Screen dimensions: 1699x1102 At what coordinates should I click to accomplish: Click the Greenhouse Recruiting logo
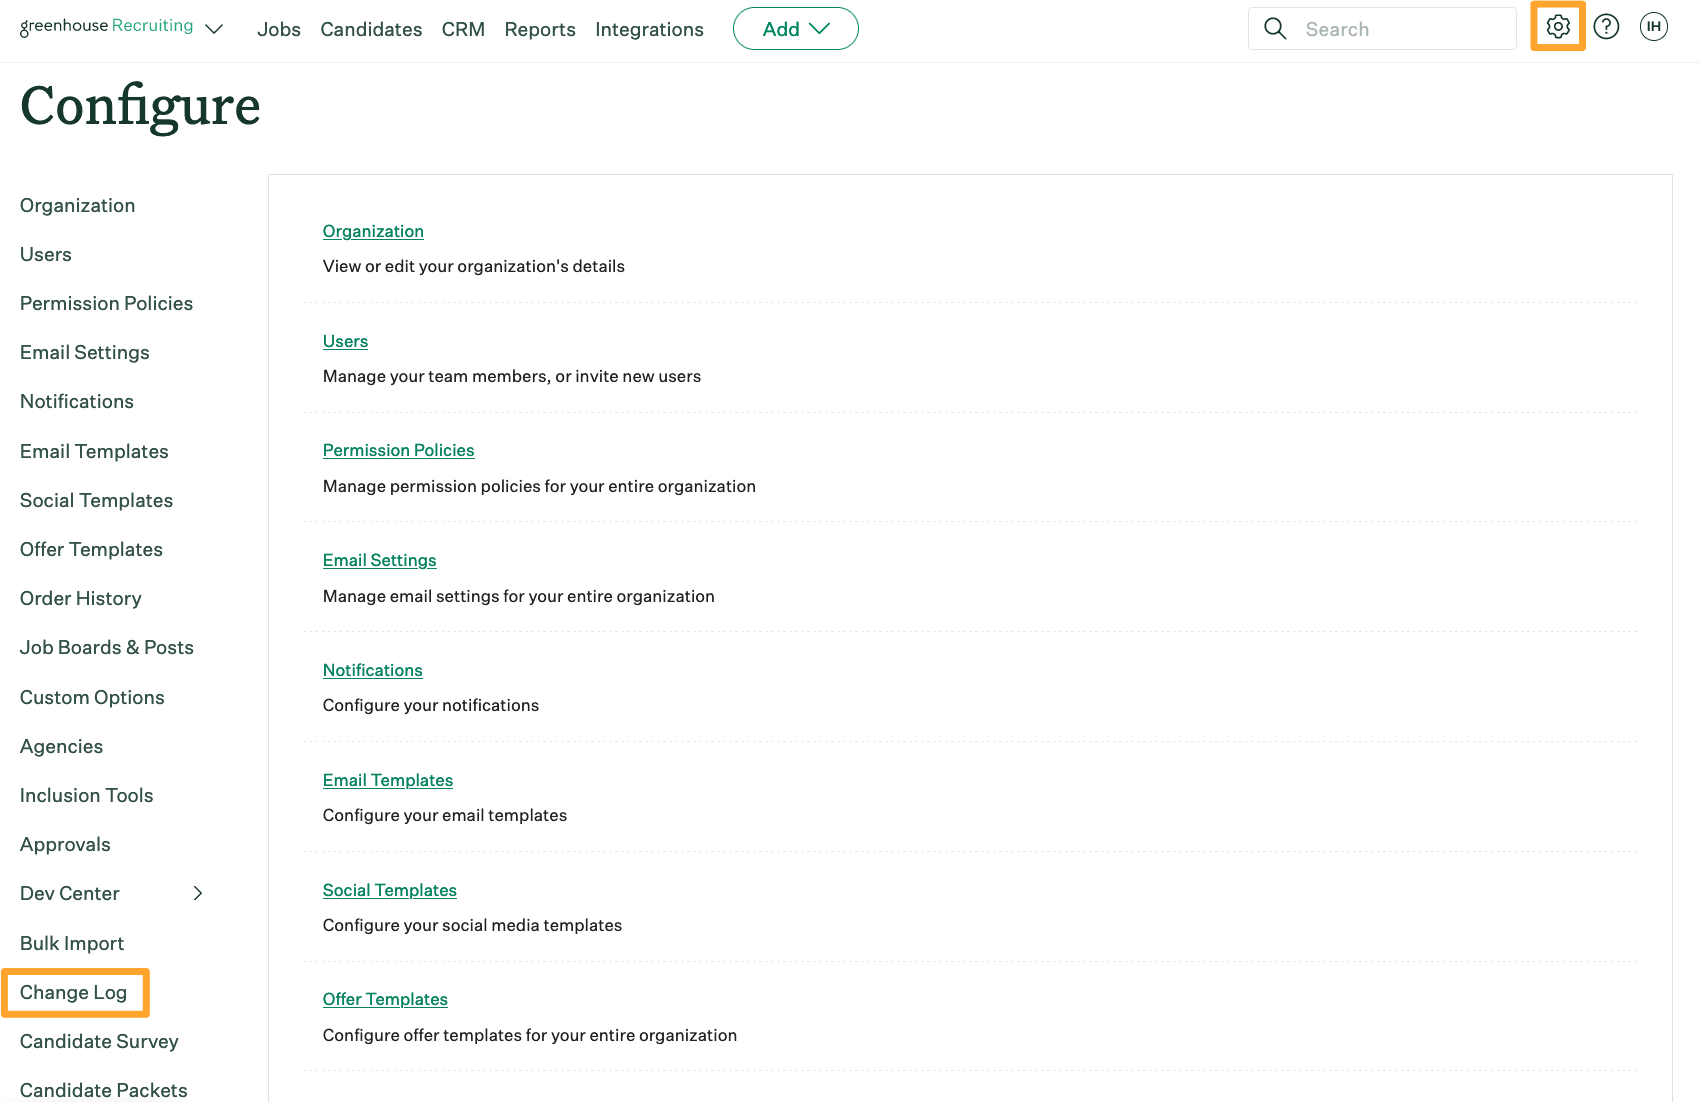(105, 25)
